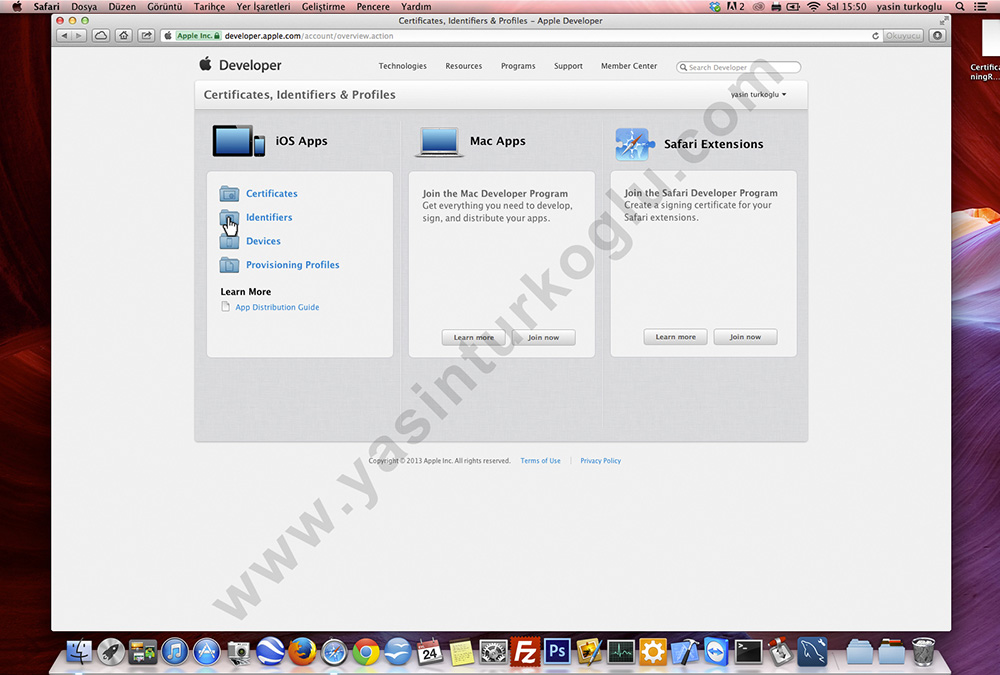
Task: Click Learn more under Safari Extensions
Action: click(675, 337)
